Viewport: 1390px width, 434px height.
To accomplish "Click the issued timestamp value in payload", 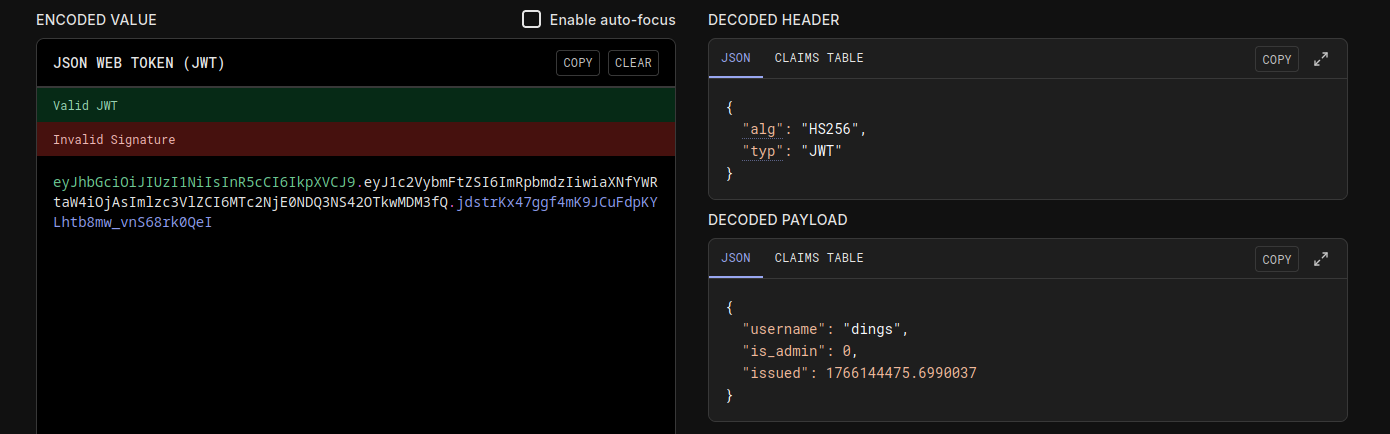I will (x=901, y=373).
